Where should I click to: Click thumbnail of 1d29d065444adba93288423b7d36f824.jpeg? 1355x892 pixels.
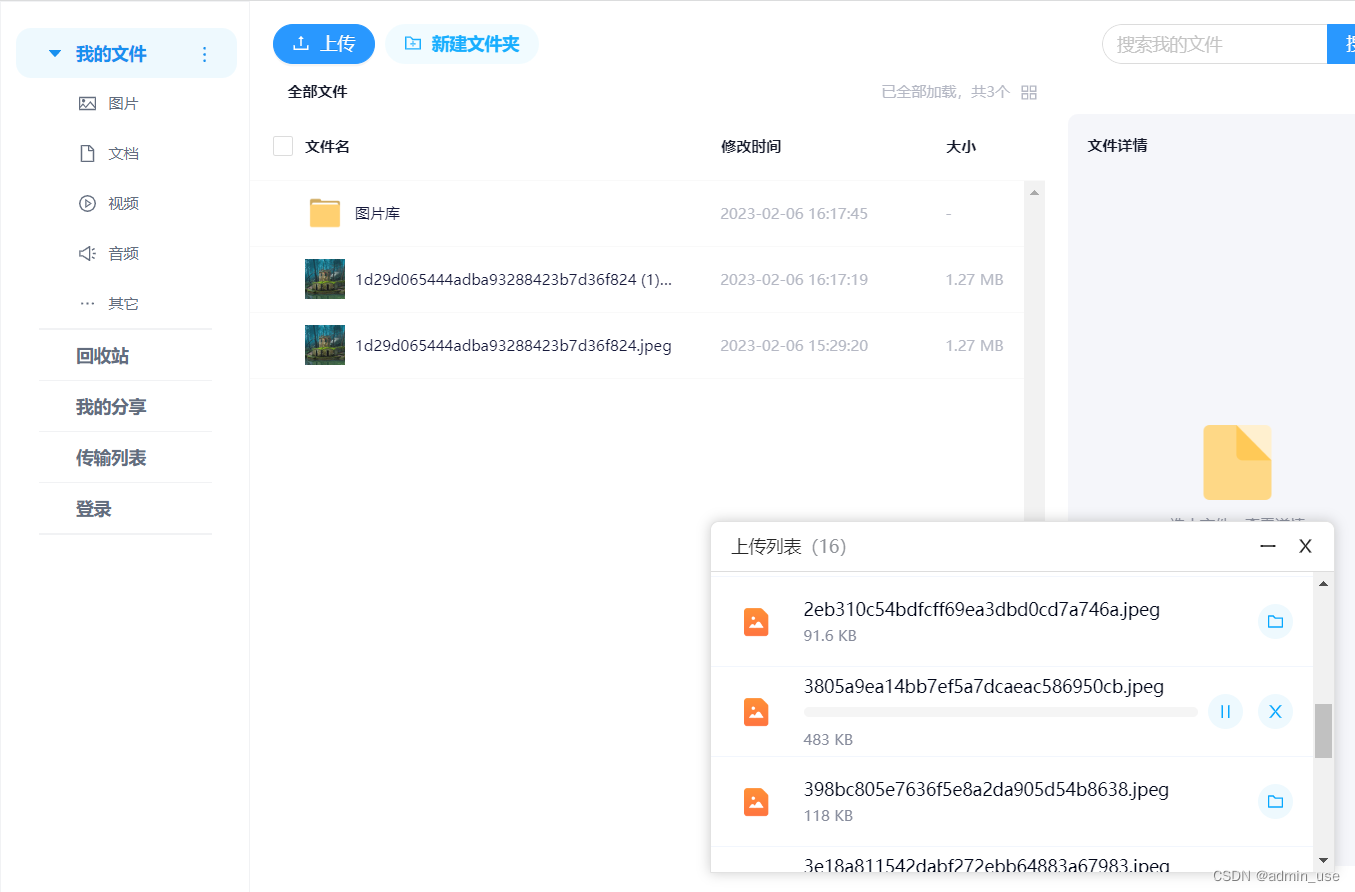coord(325,345)
